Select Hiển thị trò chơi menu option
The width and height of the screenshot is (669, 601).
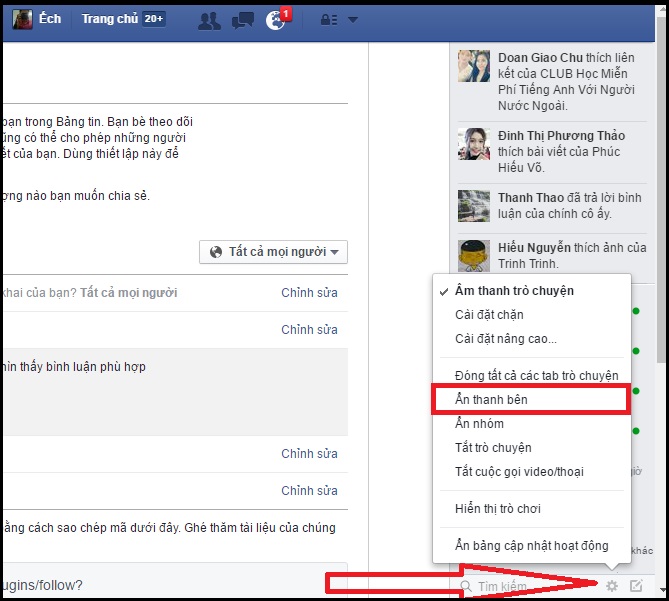coord(532,508)
